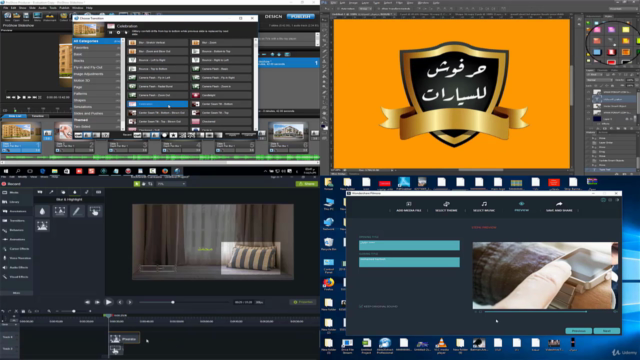
Task: Open Camtasia canvas zoom level dropdown
Action: (x=171, y=184)
